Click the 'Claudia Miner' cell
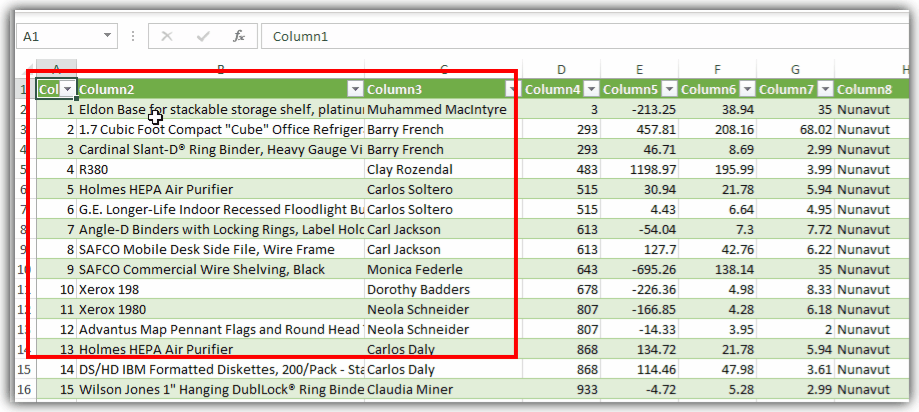Screen dimensions: 919x412 pos(443,390)
